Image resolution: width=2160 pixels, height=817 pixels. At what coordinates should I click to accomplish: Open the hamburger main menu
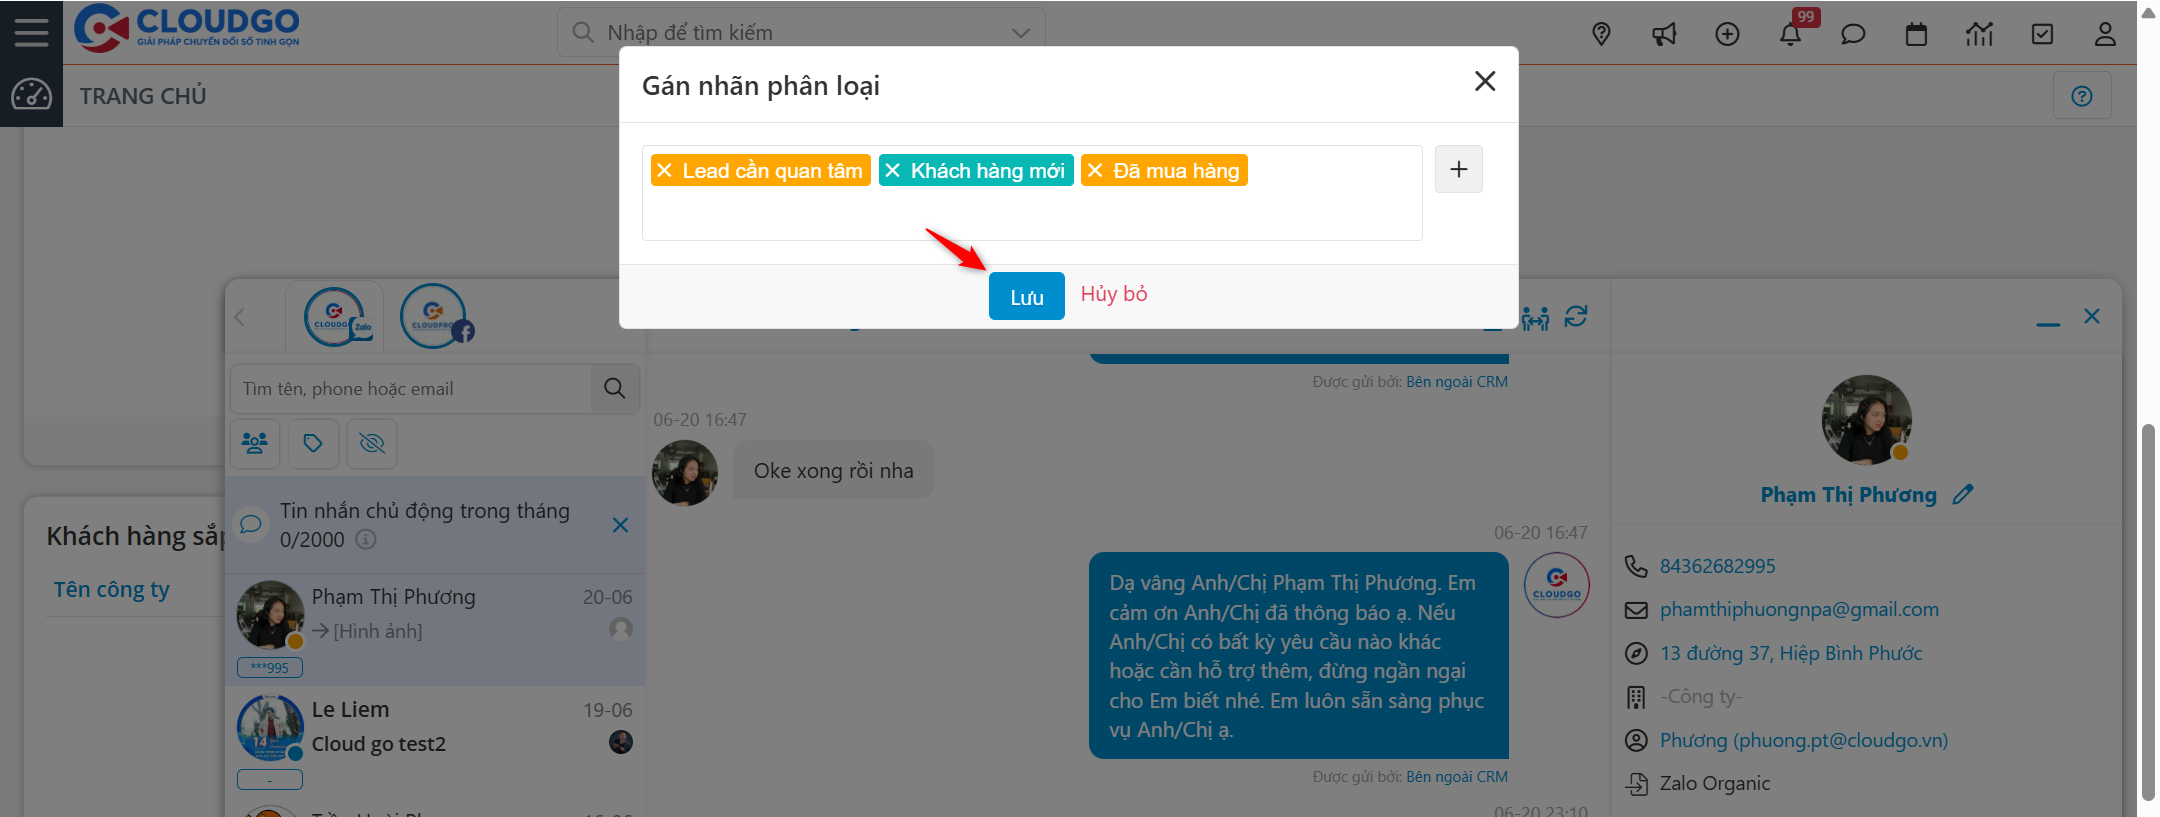[31, 32]
